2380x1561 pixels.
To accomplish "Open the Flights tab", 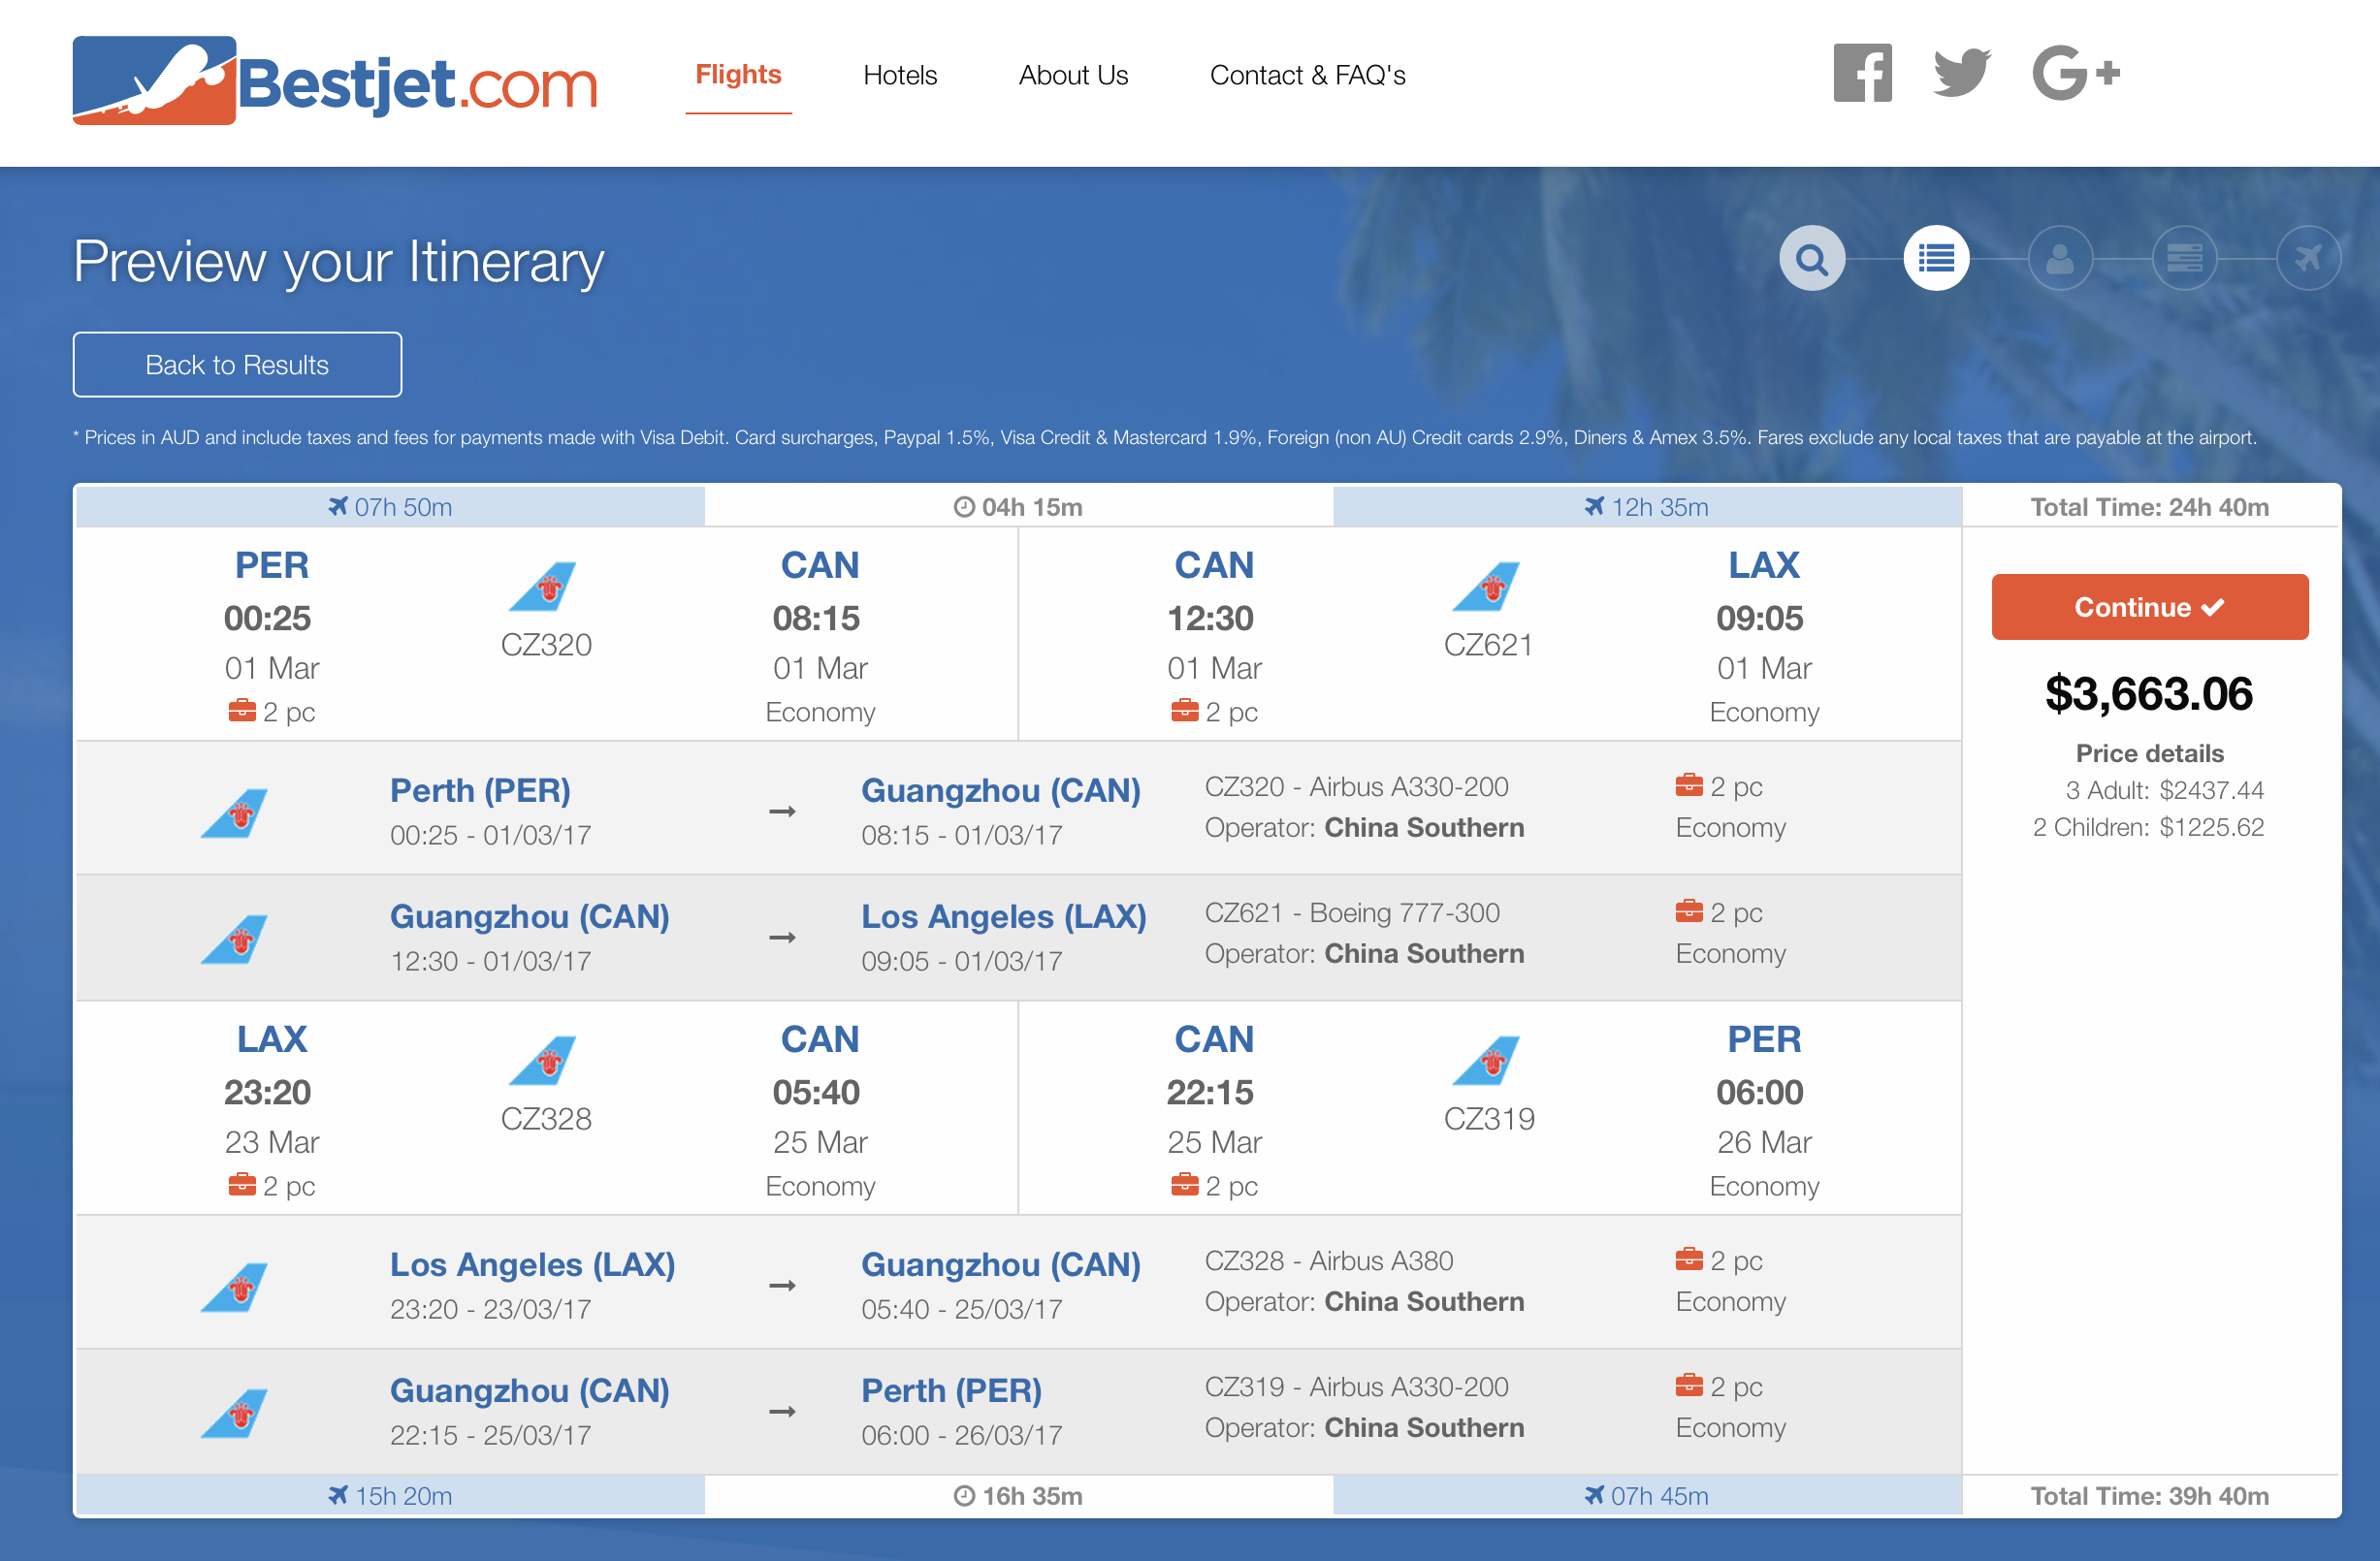I will tap(738, 75).
